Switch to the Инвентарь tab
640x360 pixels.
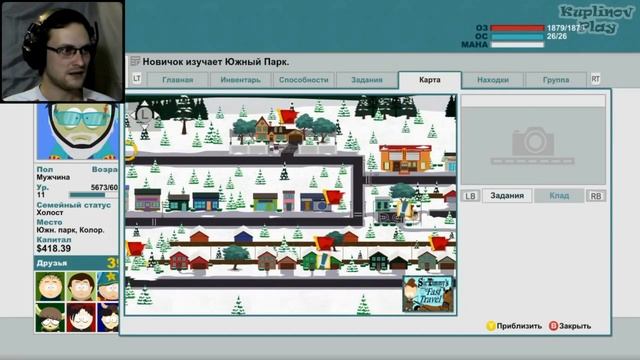pyautogui.click(x=240, y=80)
